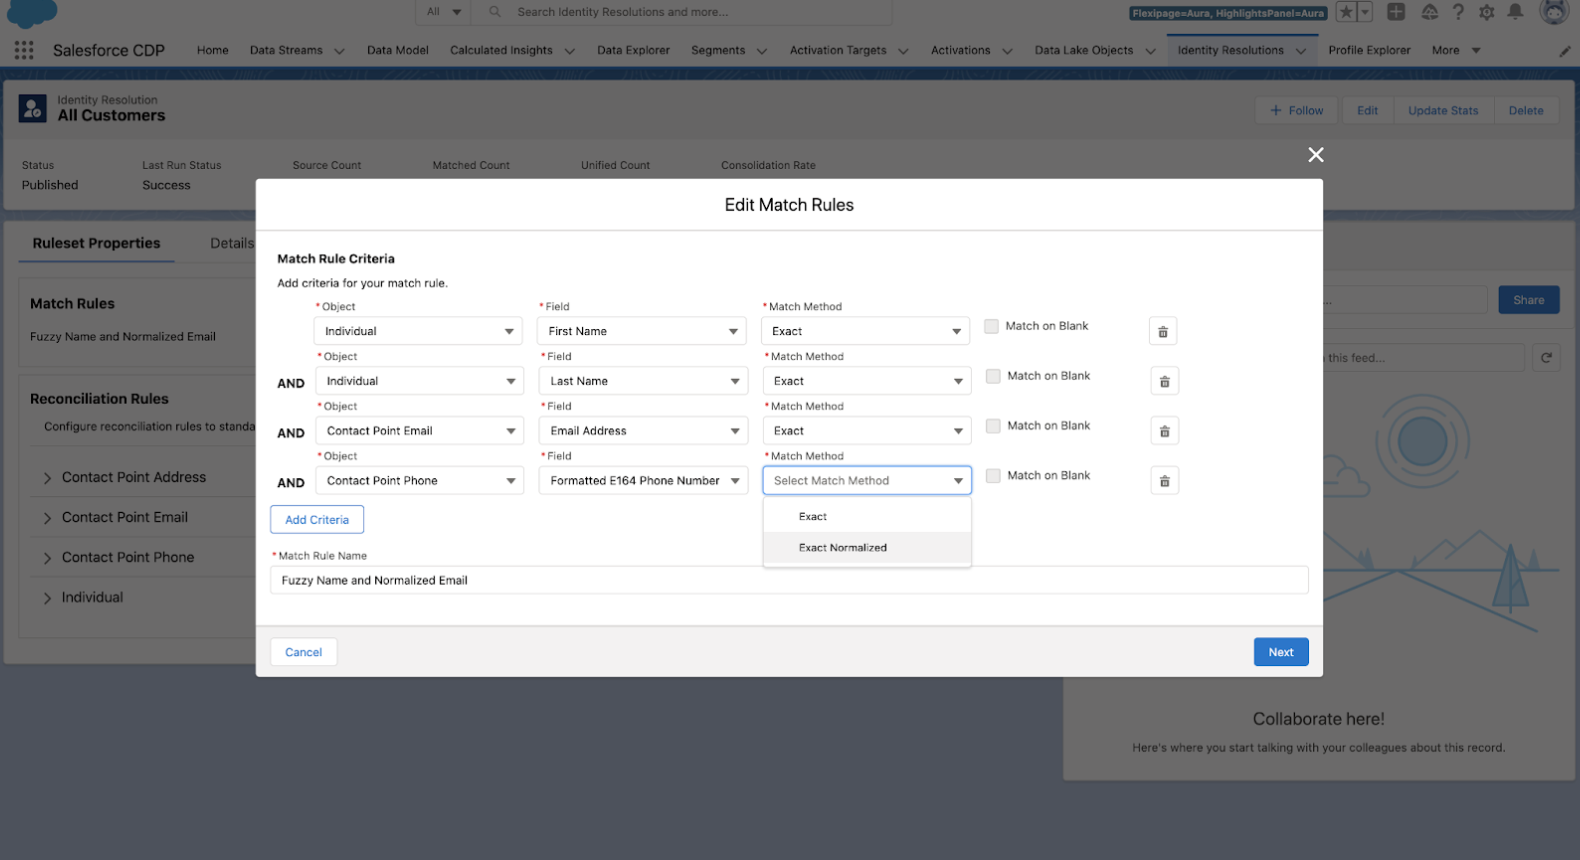Open the favorites list dropdown arrow
The width and height of the screenshot is (1580, 860).
pos(1365,12)
